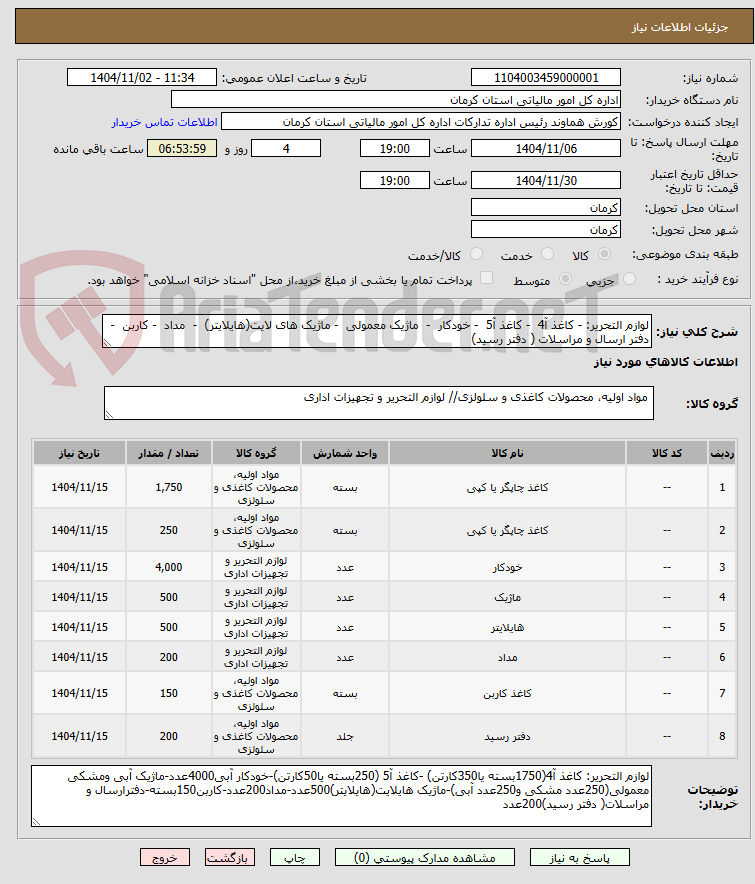Select the کالا radio button
The image size is (755, 884).
point(604,254)
